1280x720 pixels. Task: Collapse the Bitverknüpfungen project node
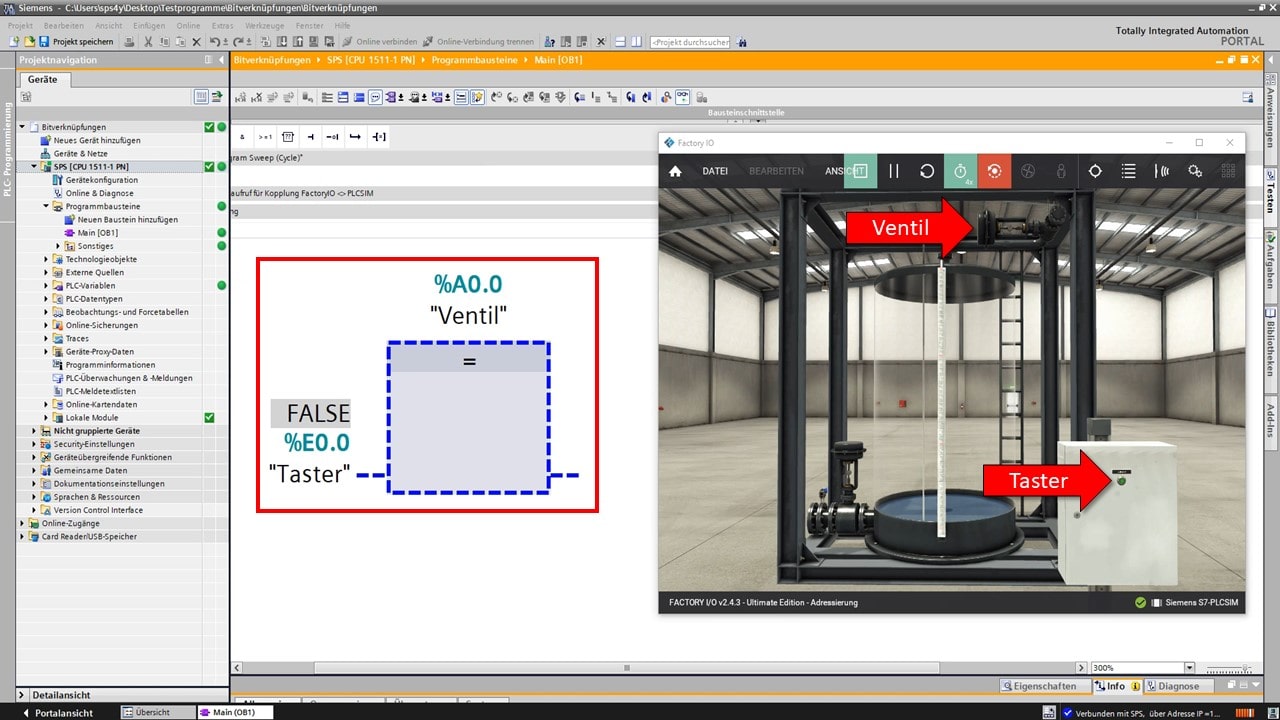(x=22, y=127)
